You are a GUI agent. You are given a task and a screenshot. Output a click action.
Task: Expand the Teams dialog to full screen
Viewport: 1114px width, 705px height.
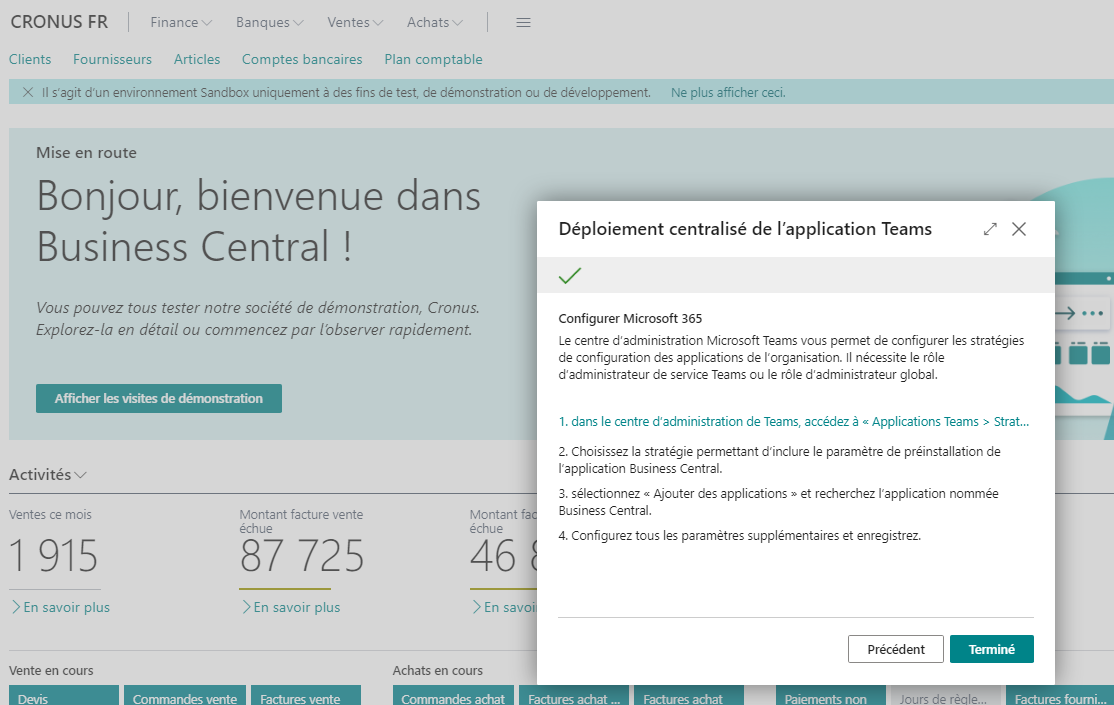click(x=989, y=228)
